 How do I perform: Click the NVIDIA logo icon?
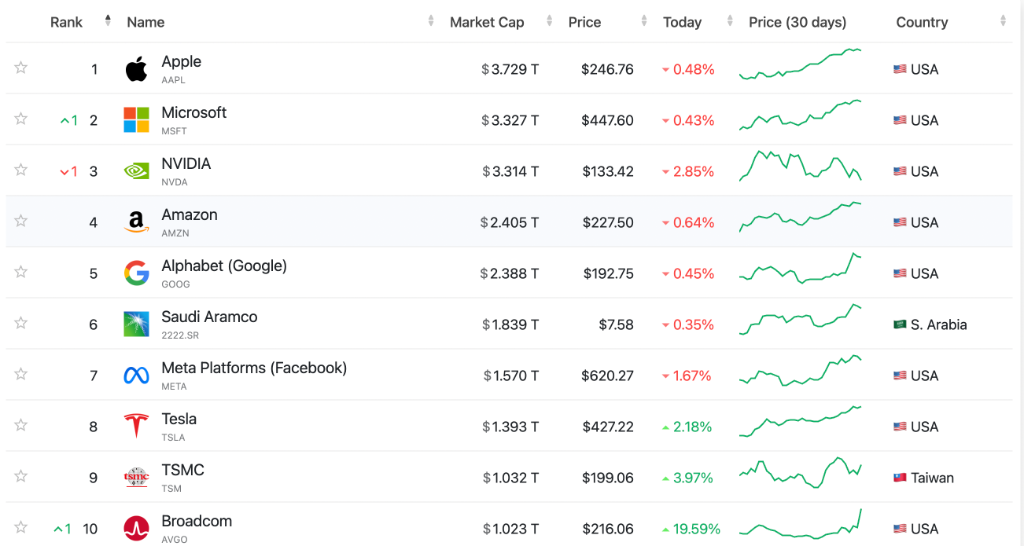[x=136, y=171]
